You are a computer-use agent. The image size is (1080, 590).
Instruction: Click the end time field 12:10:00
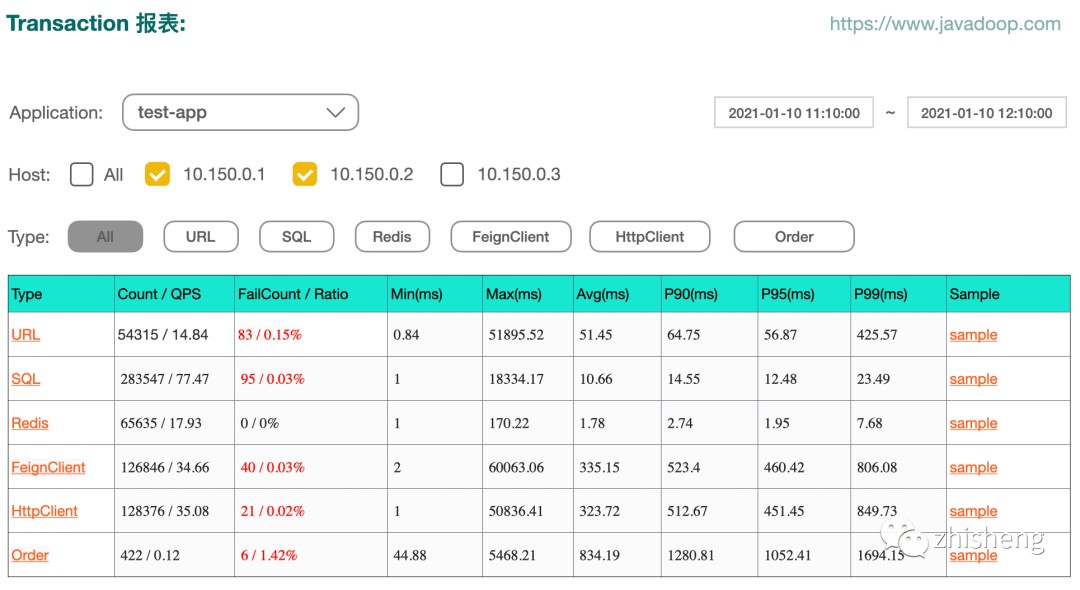pyautogui.click(x=986, y=113)
